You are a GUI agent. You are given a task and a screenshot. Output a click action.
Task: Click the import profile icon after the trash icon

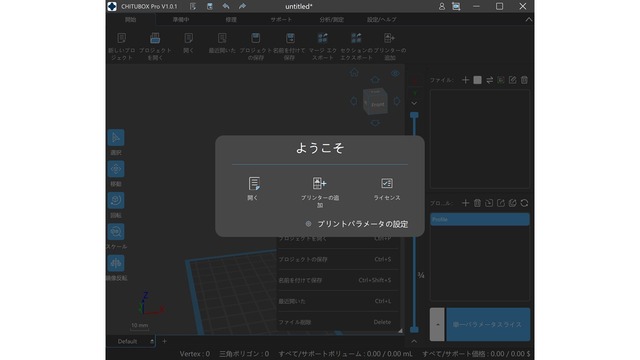(489, 203)
